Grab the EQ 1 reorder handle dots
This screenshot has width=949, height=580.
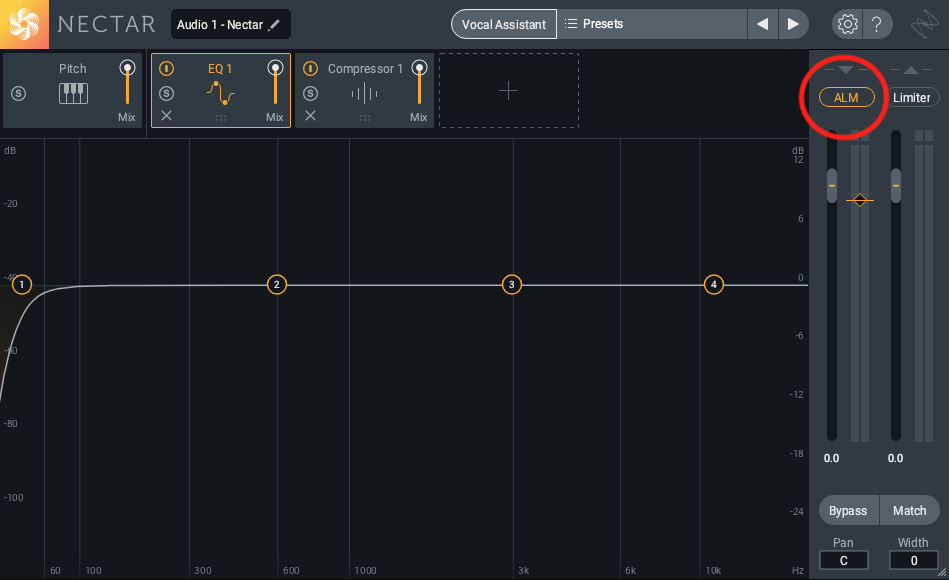pyautogui.click(x=221, y=118)
